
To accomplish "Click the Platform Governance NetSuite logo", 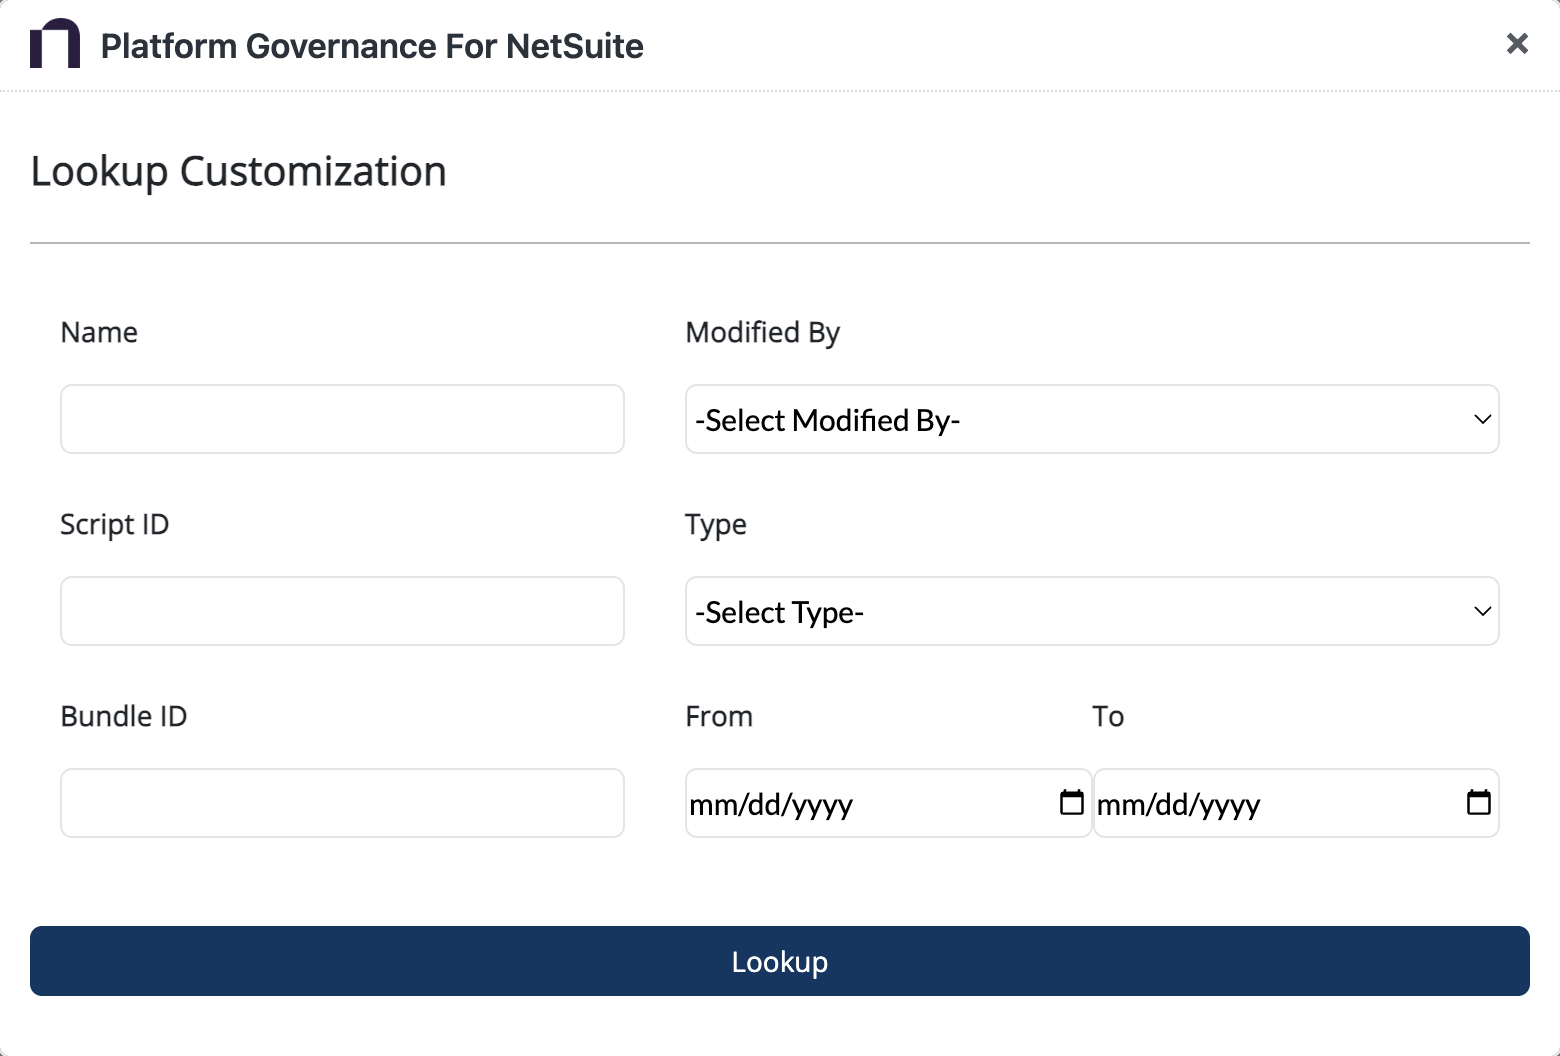I will click(57, 44).
